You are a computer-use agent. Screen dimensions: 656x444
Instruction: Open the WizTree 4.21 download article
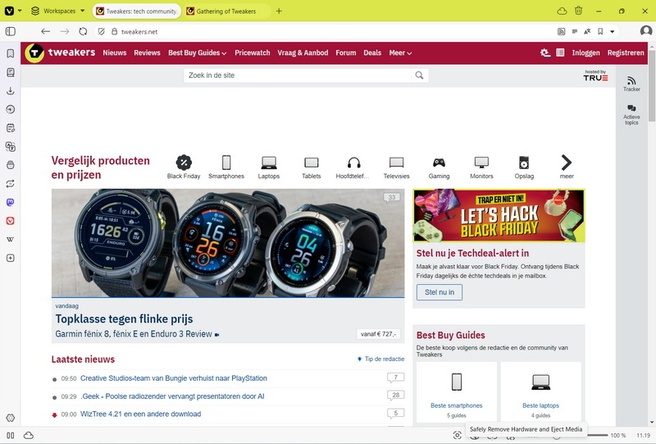coord(141,414)
